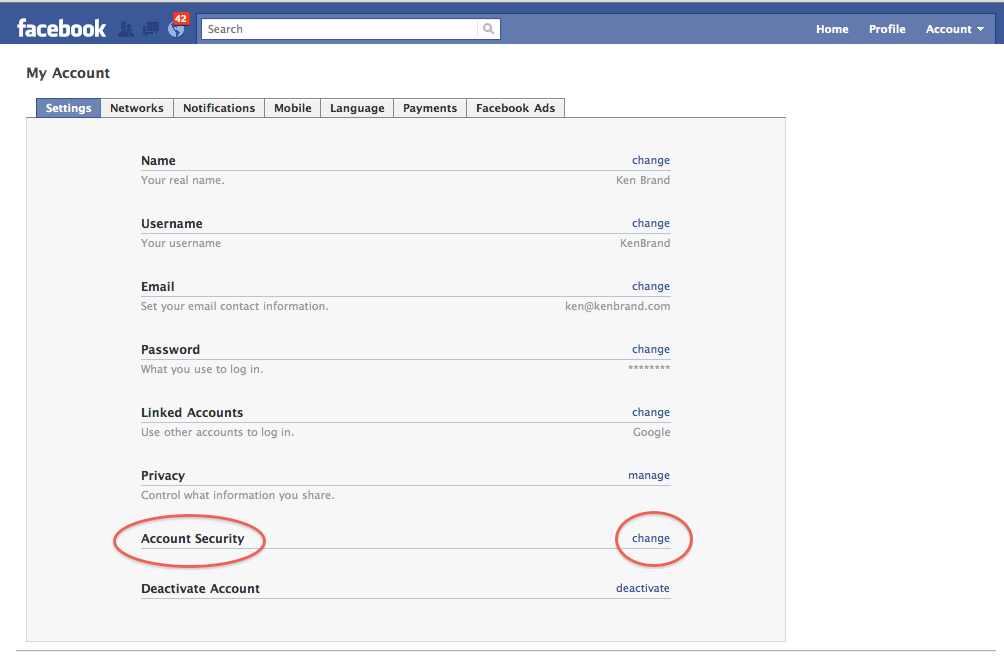Click 'Use other accounts to log in.' text
The width and height of the screenshot is (1004, 656).
[x=218, y=432]
